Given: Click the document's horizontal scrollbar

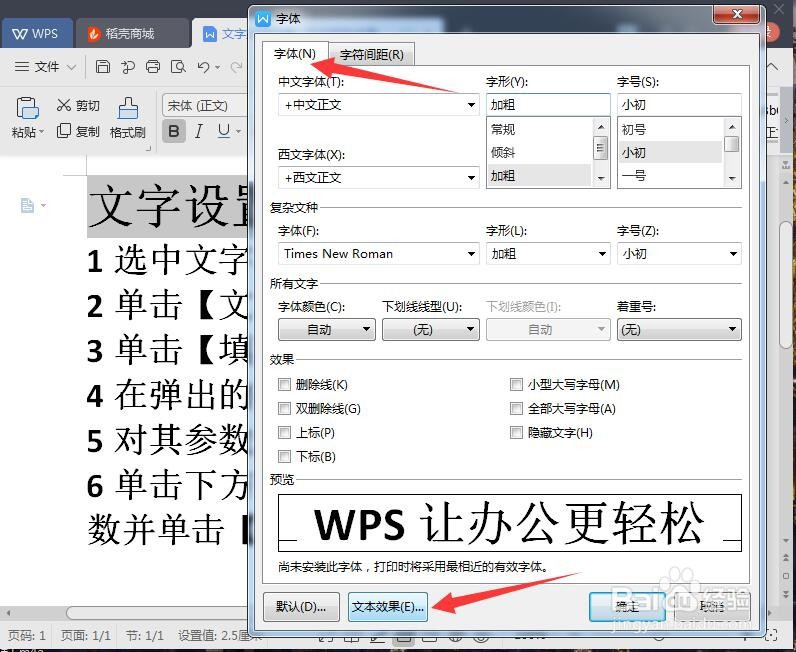Looking at the screenshot, I should coord(157,613).
